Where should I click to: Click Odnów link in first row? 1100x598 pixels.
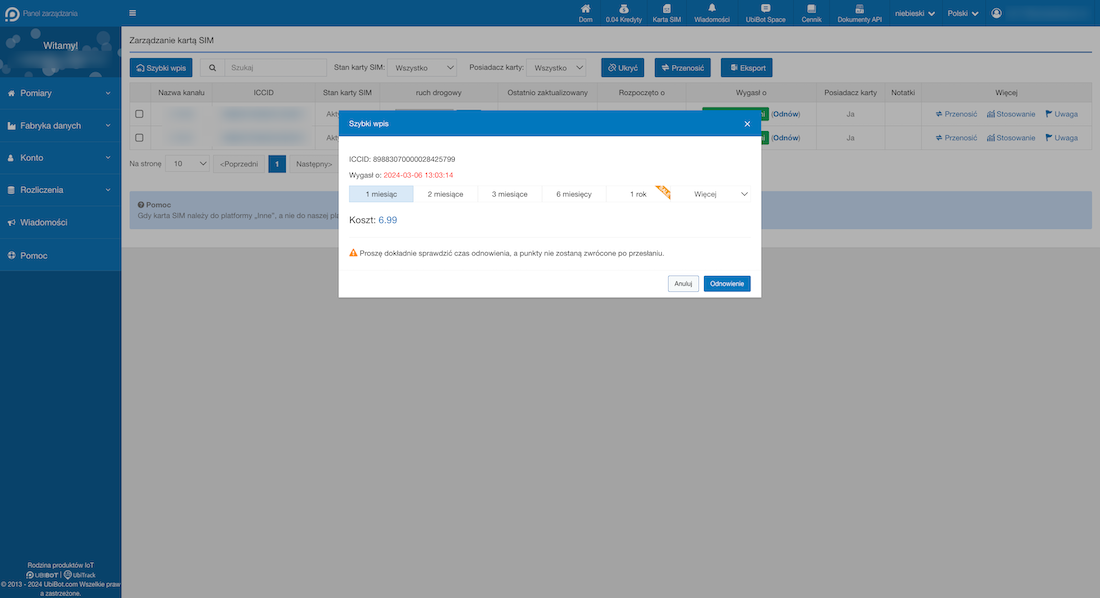(x=786, y=114)
